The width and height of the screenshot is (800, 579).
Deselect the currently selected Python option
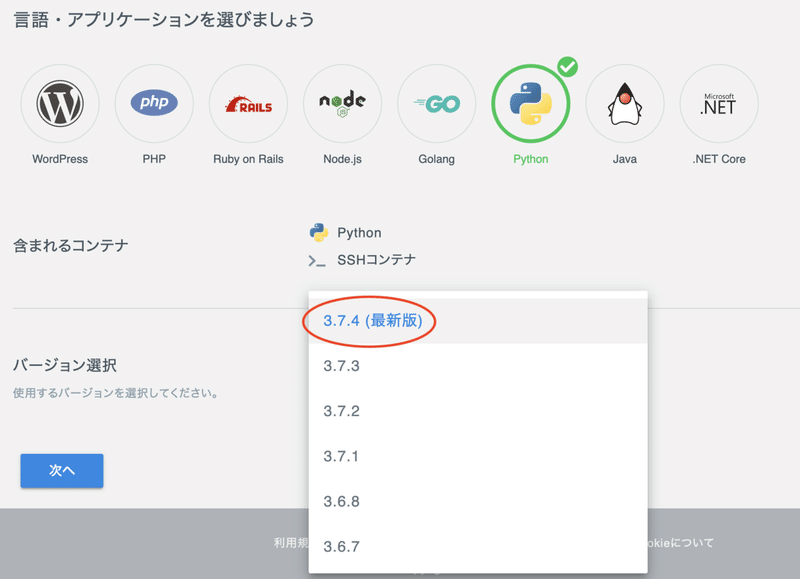530,103
